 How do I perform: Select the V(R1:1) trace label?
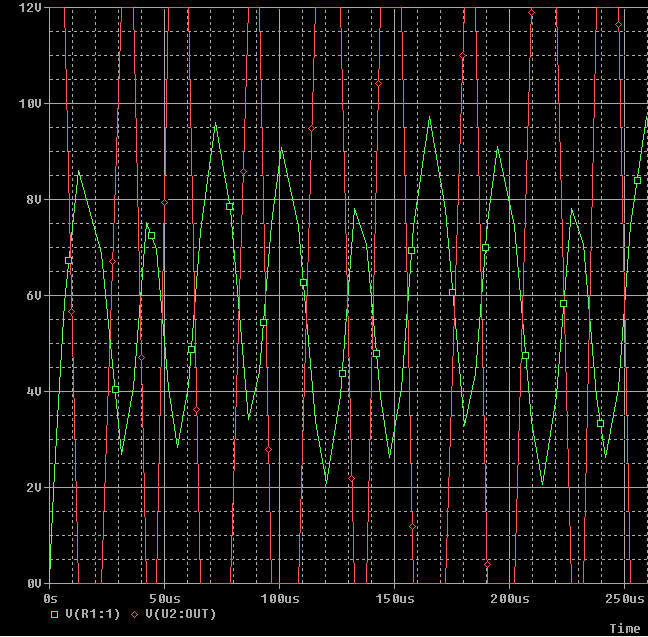tap(88, 613)
